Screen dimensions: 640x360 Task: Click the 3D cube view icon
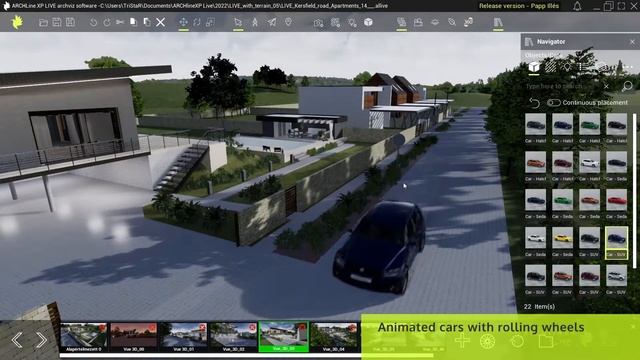[368, 22]
